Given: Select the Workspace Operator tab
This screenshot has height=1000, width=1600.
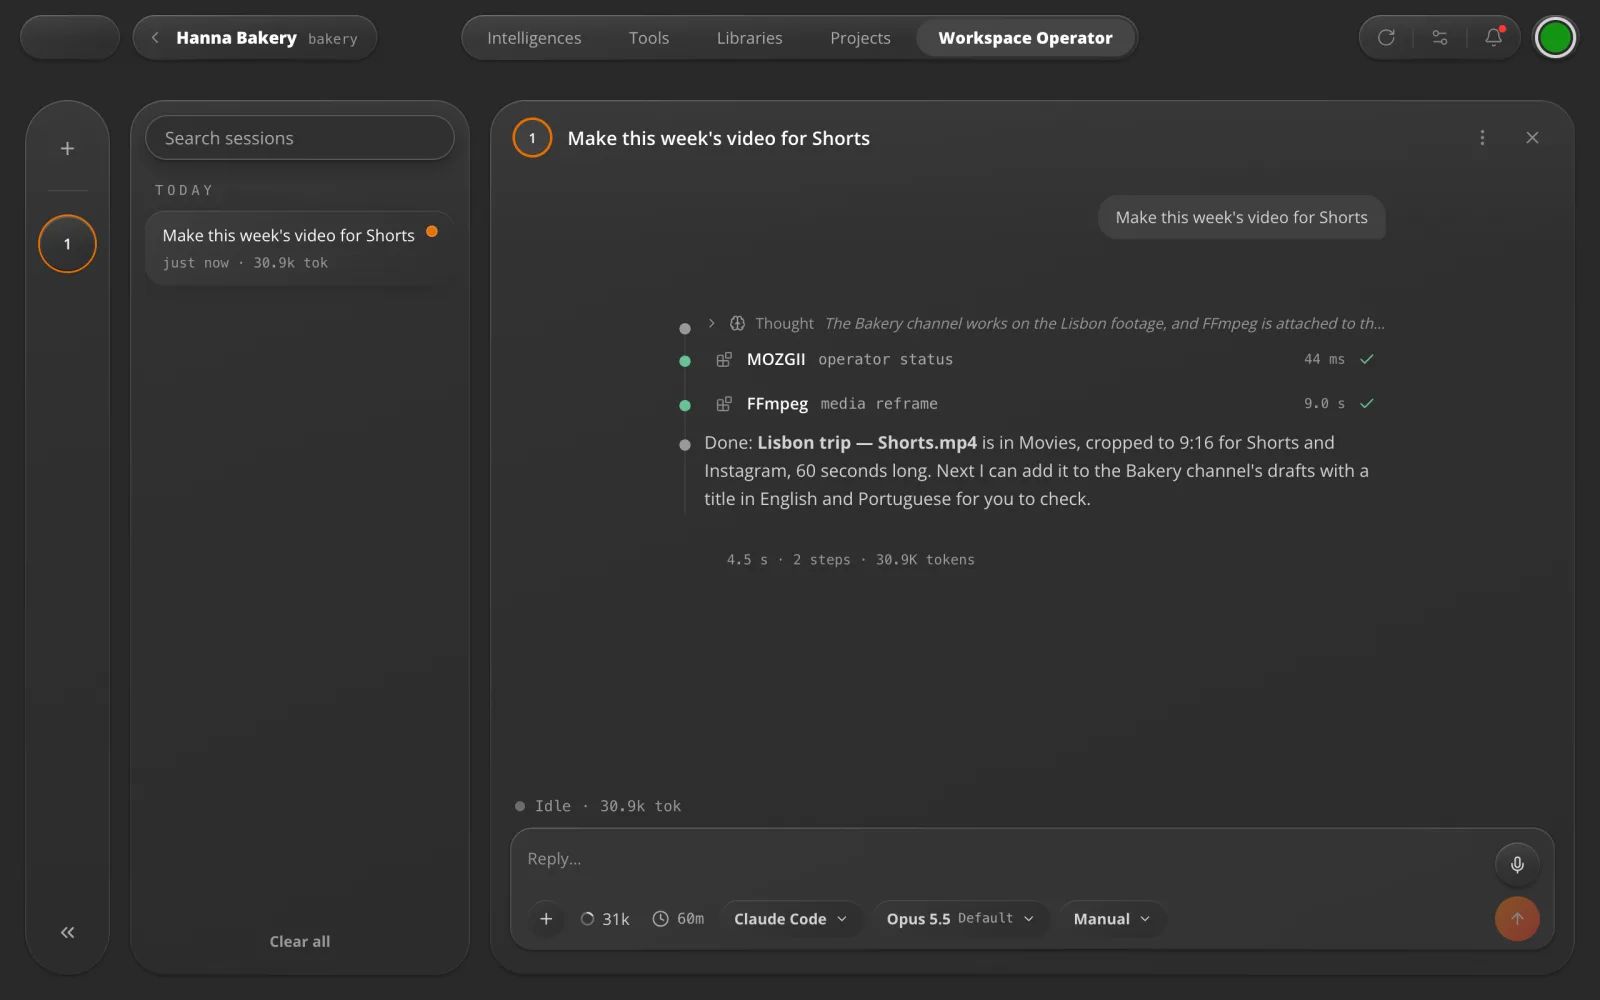Looking at the screenshot, I should (x=1025, y=38).
